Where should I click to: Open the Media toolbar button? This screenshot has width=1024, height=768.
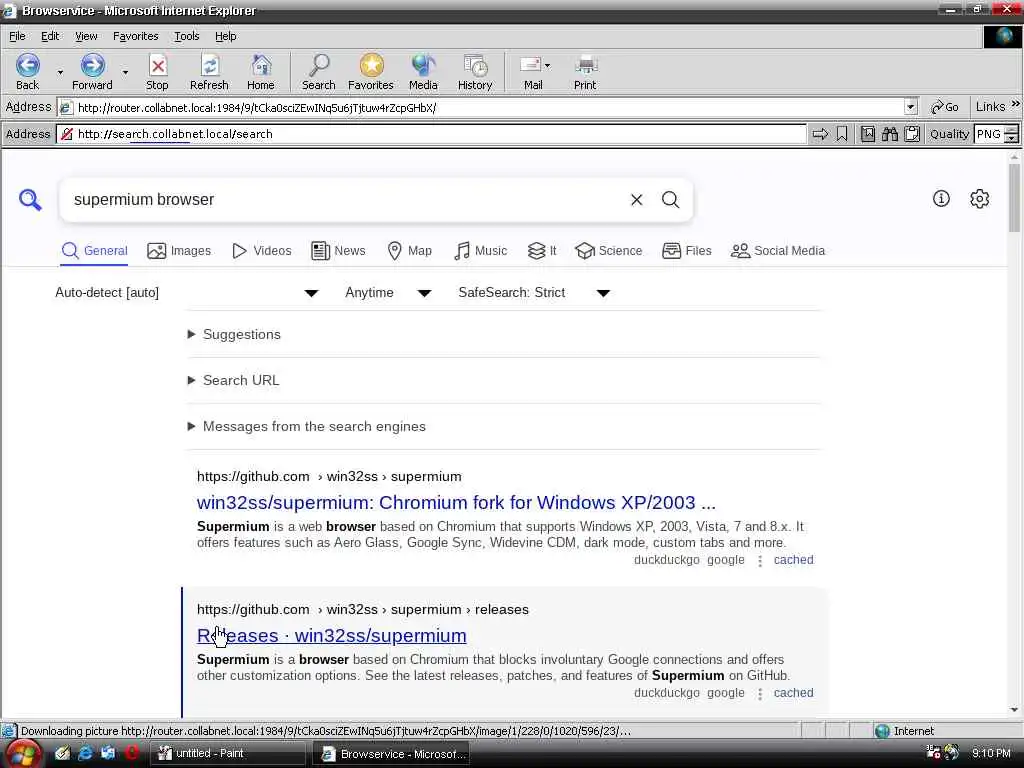point(423,72)
